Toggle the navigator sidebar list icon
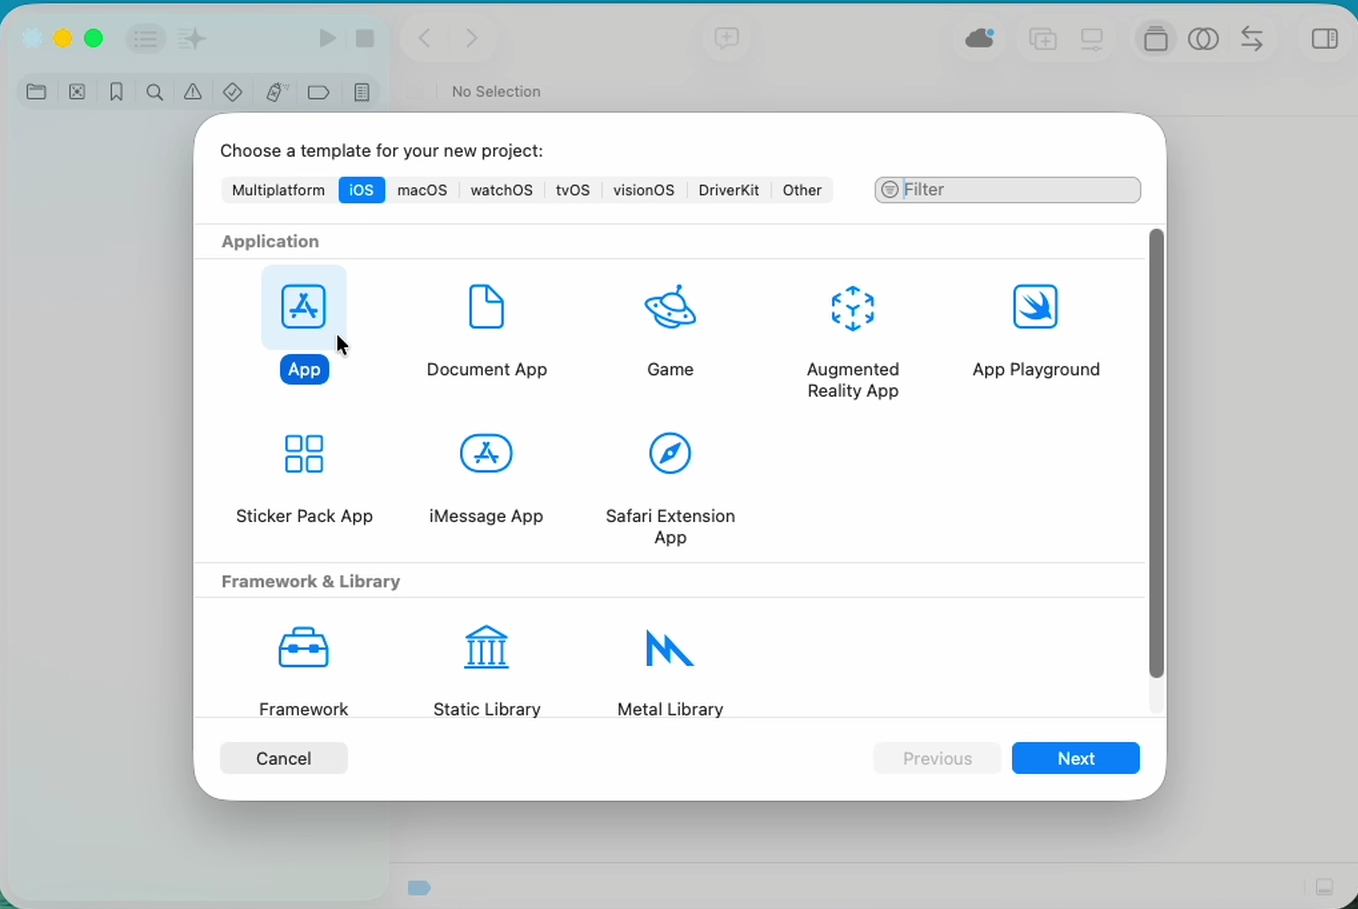Screen dimensions: 1358x909 tap(145, 39)
